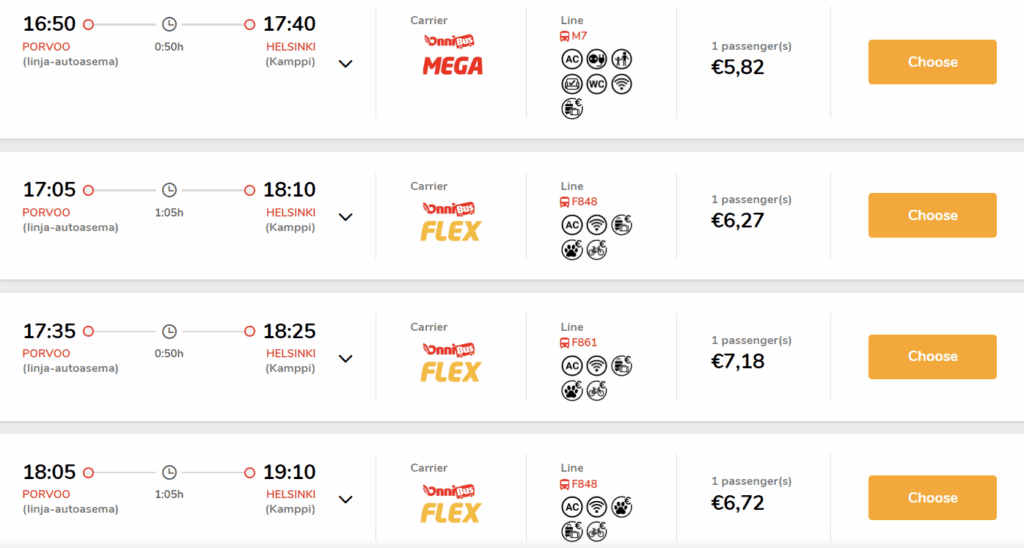Click the Wi-Fi icon on the 18:05 bus

point(596,507)
